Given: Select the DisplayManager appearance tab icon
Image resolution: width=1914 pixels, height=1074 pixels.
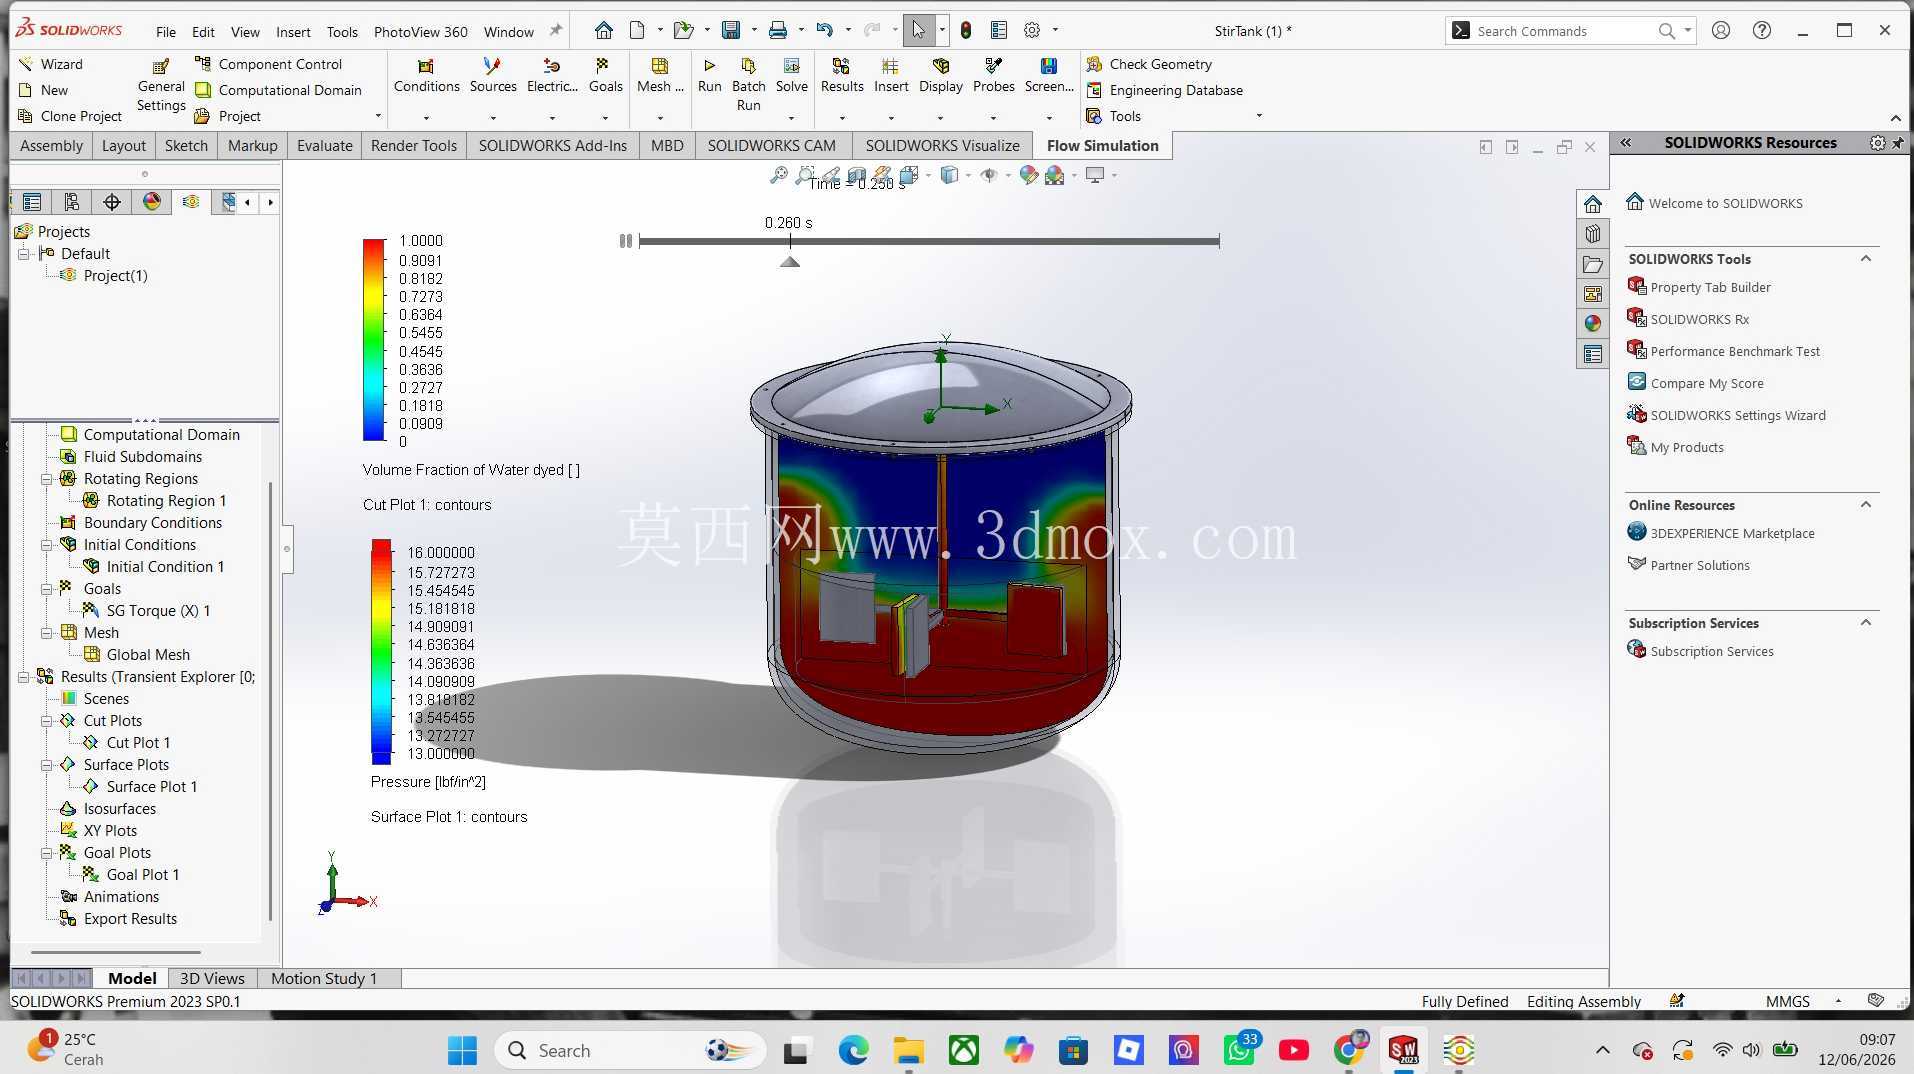Looking at the screenshot, I should point(151,202).
